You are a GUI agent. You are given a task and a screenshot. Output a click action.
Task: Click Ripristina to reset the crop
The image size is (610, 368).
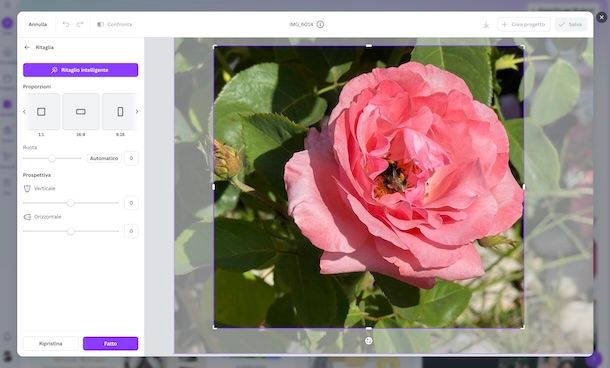tap(51, 343)
